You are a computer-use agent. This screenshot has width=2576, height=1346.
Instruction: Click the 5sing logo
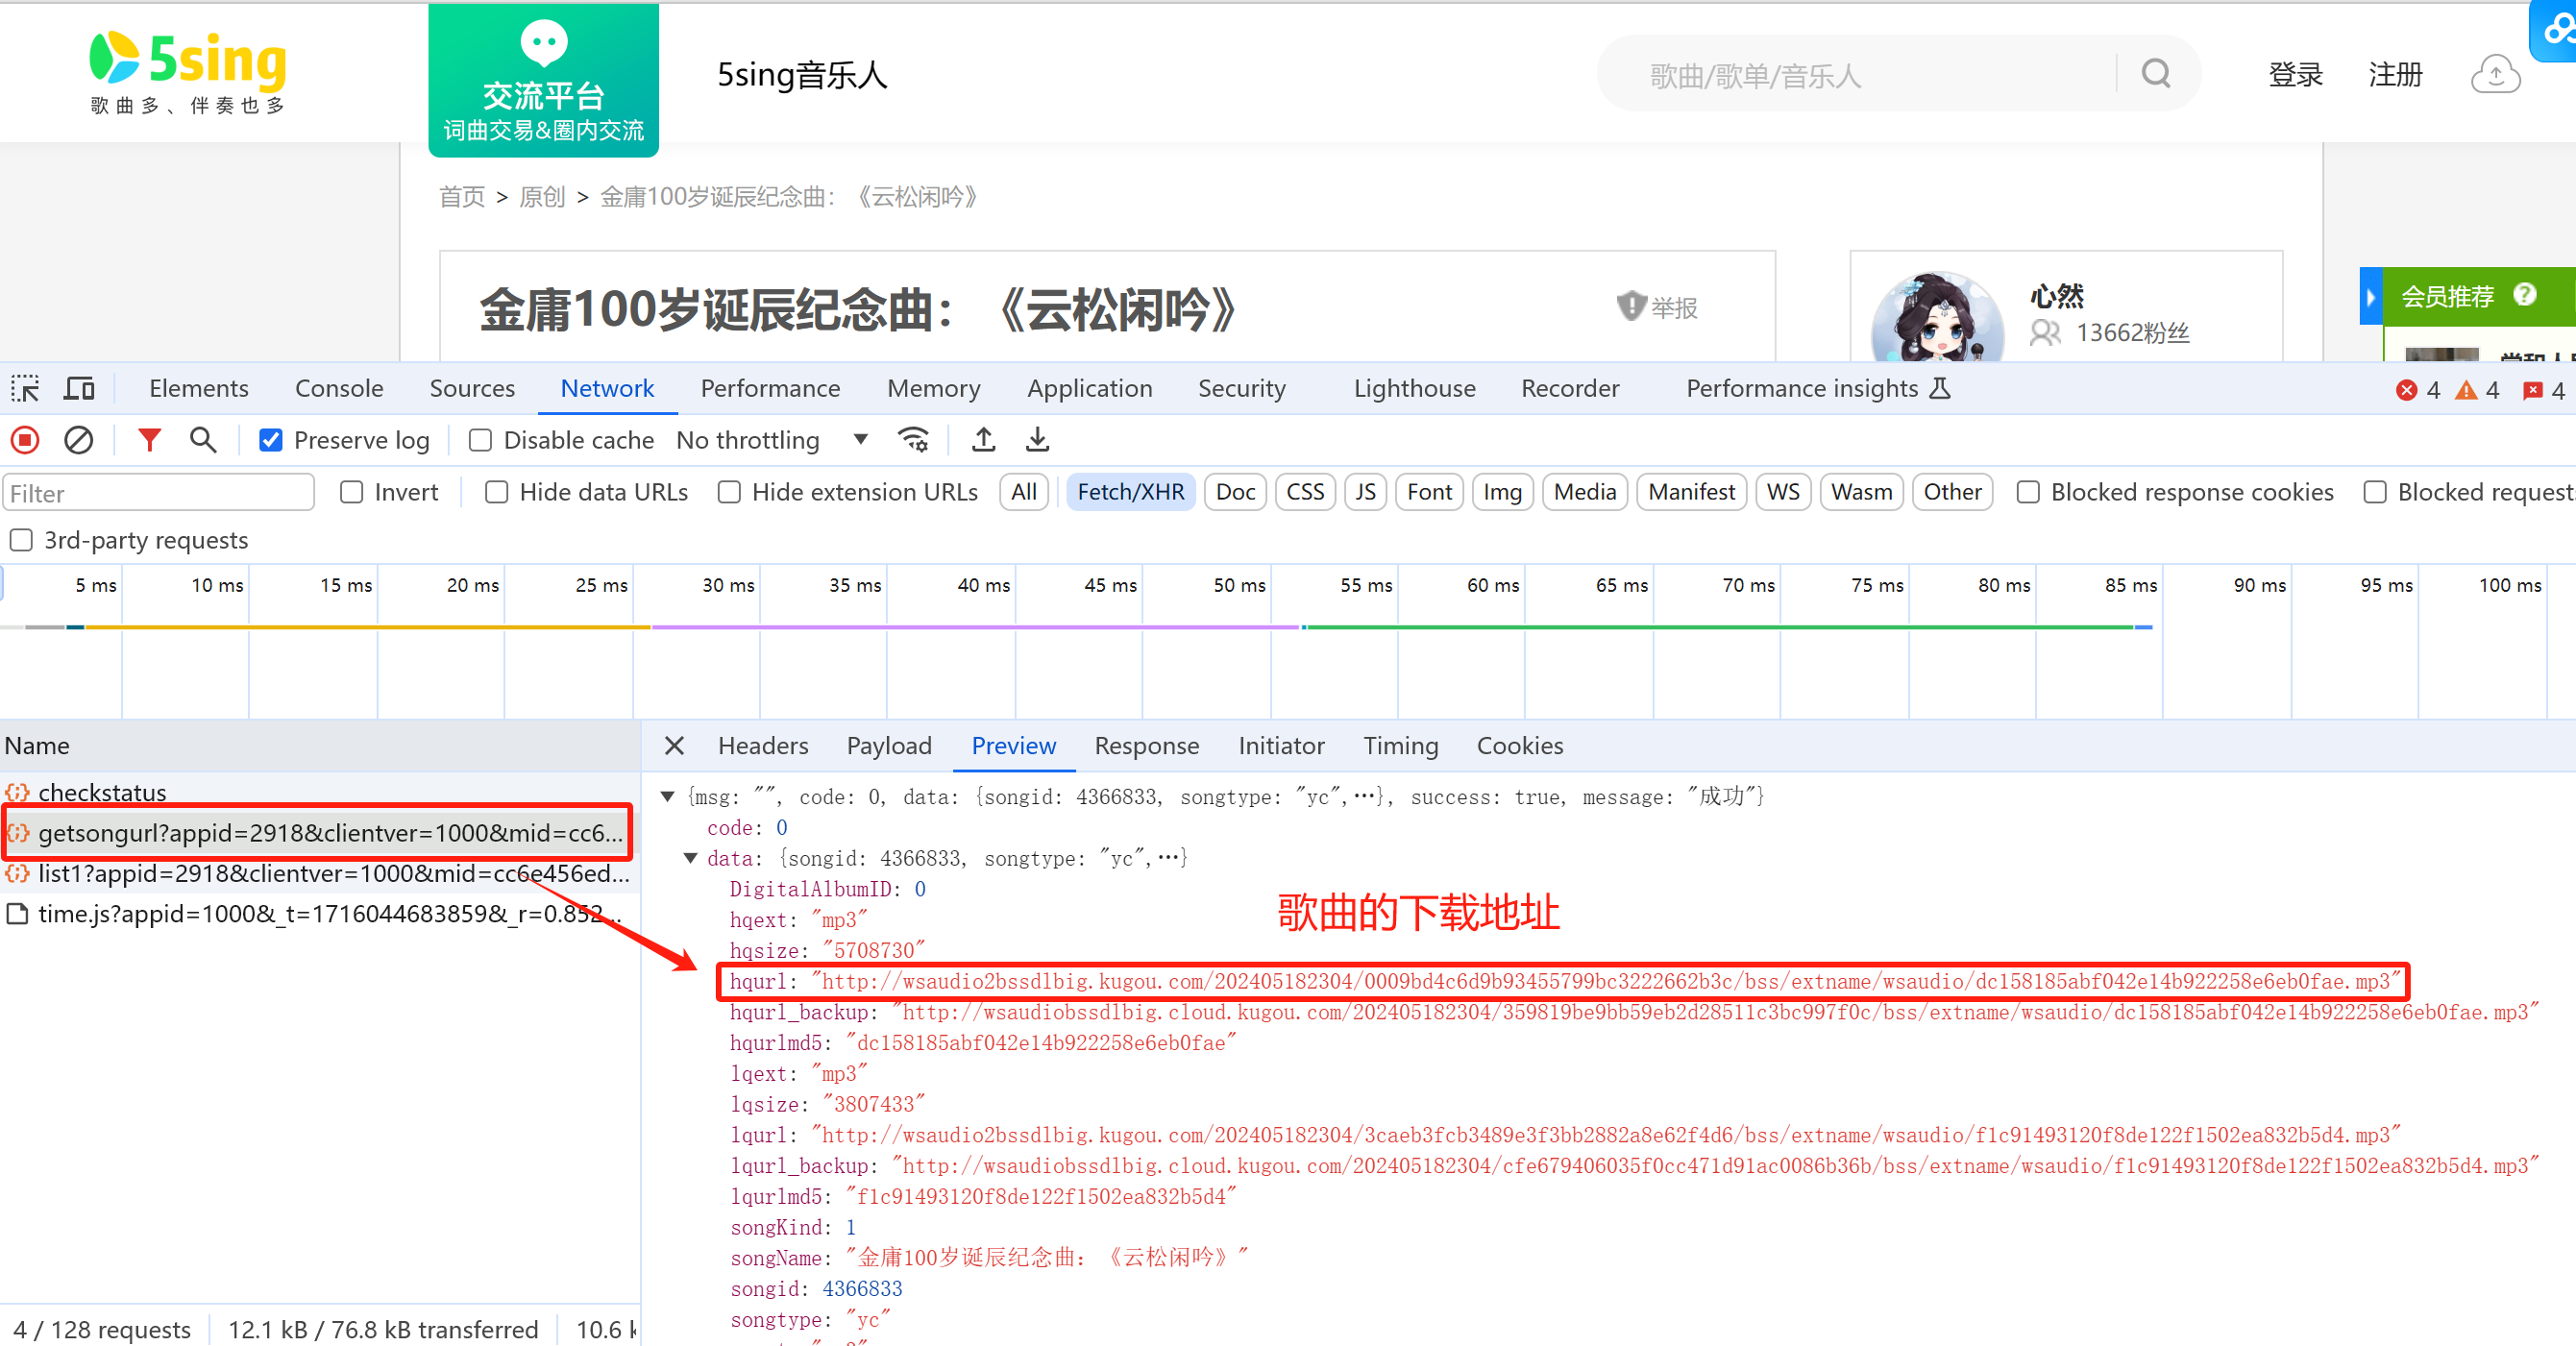[x=188, y=72]
